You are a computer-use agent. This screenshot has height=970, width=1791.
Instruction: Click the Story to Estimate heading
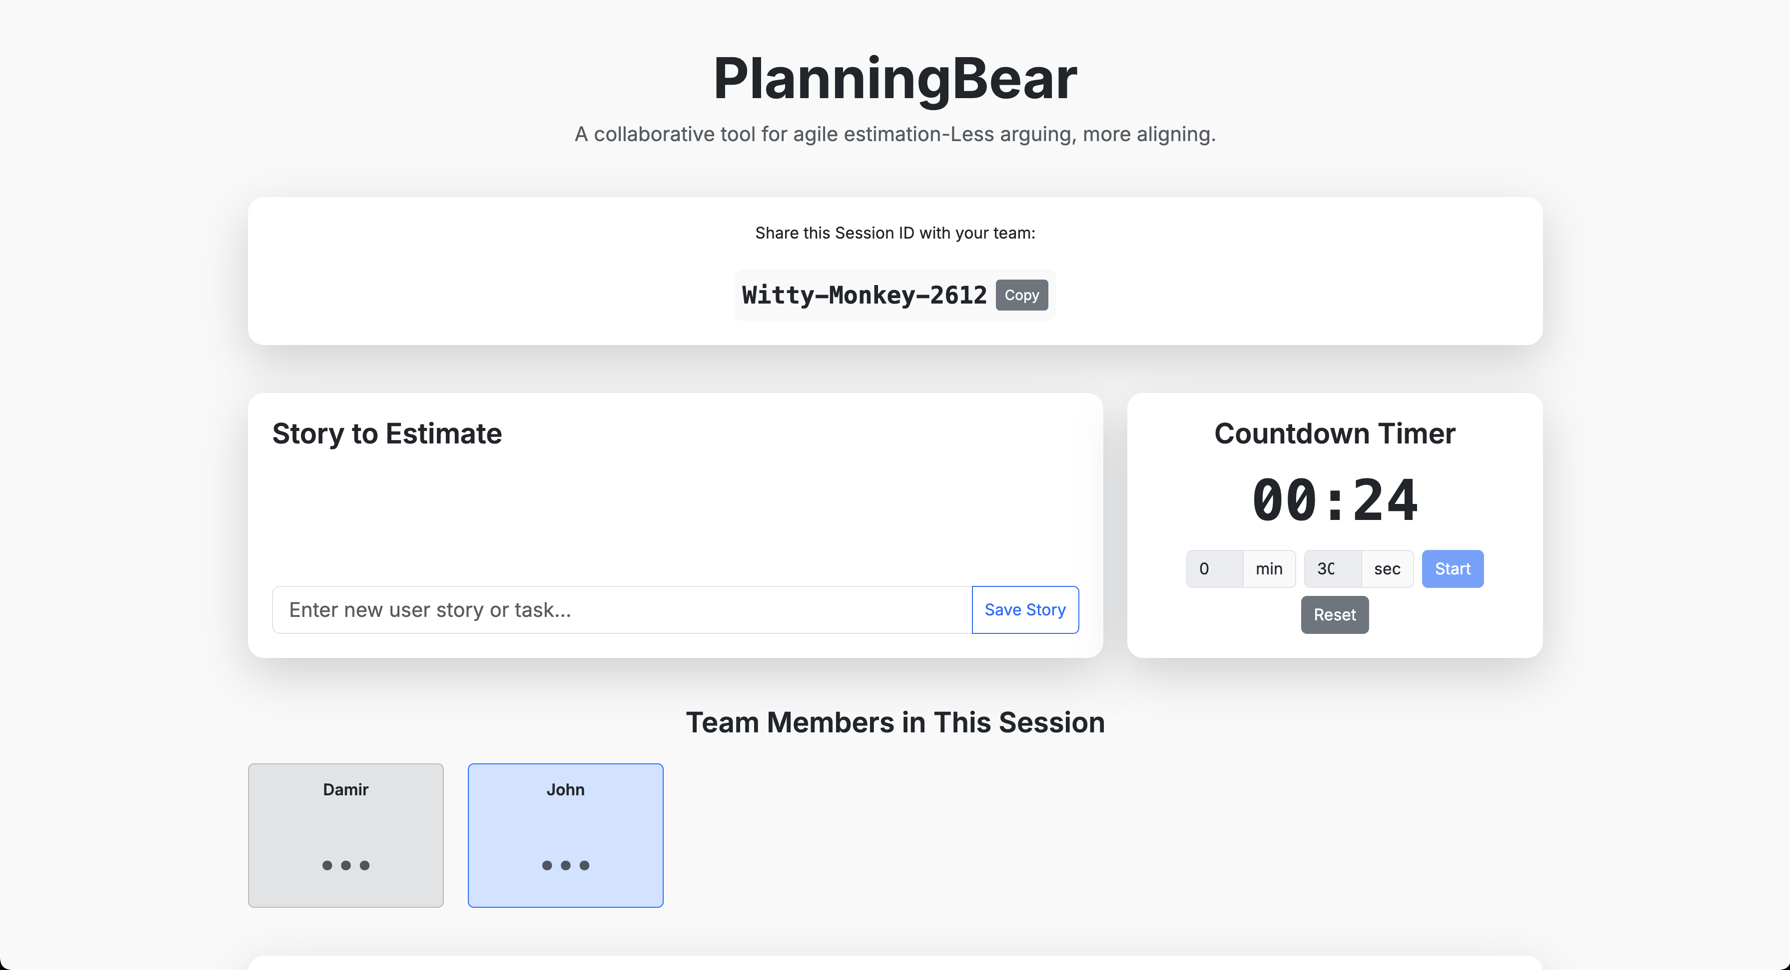click(x=387, y=433)
